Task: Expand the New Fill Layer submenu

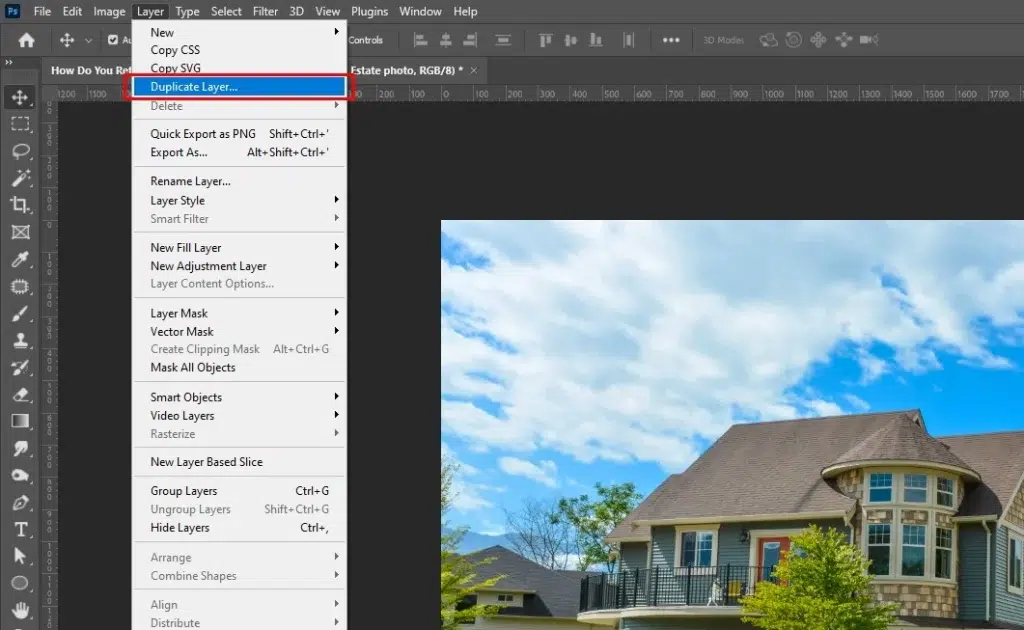Action: (185, 247)
